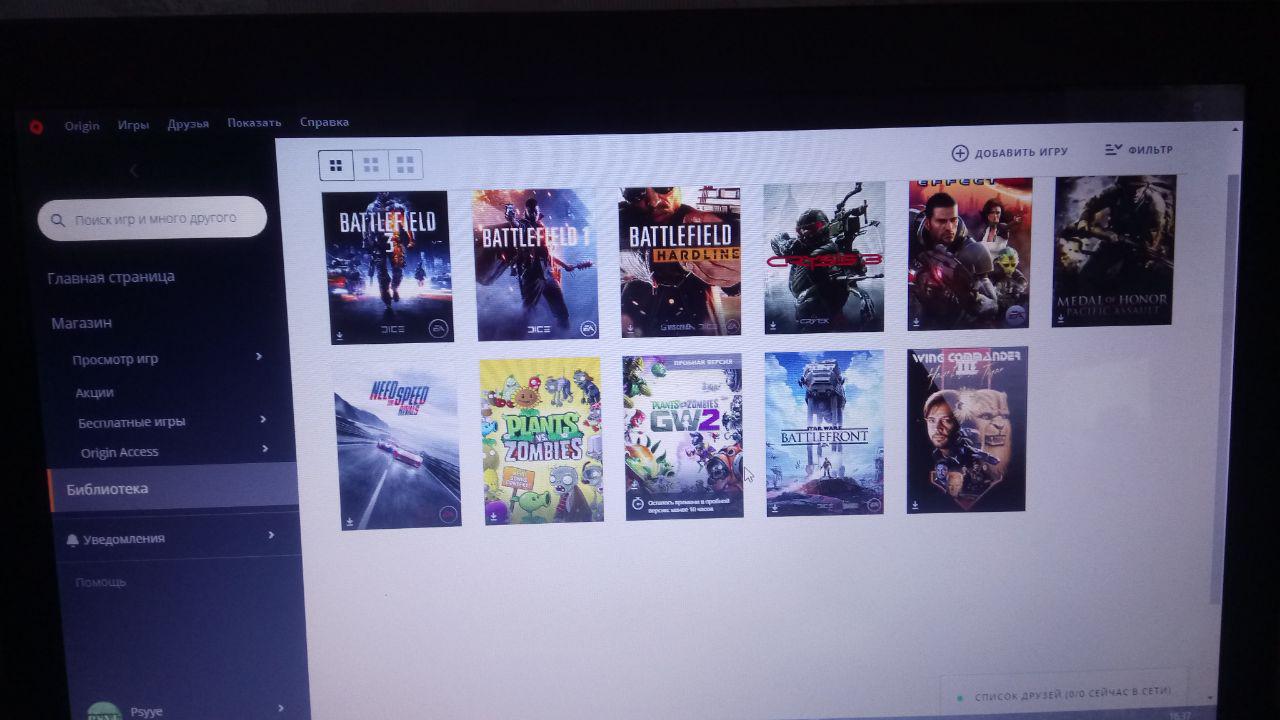1280x720 pixels.
Task: Select the Wing Commander III cover
Action: pos(966,430)
